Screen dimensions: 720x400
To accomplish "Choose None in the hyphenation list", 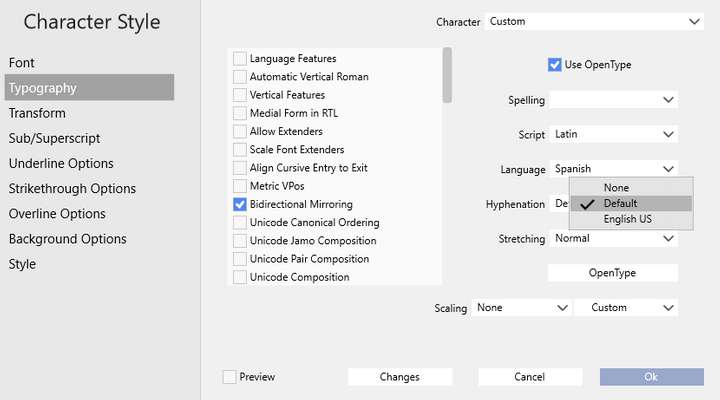I will [616, 187].
